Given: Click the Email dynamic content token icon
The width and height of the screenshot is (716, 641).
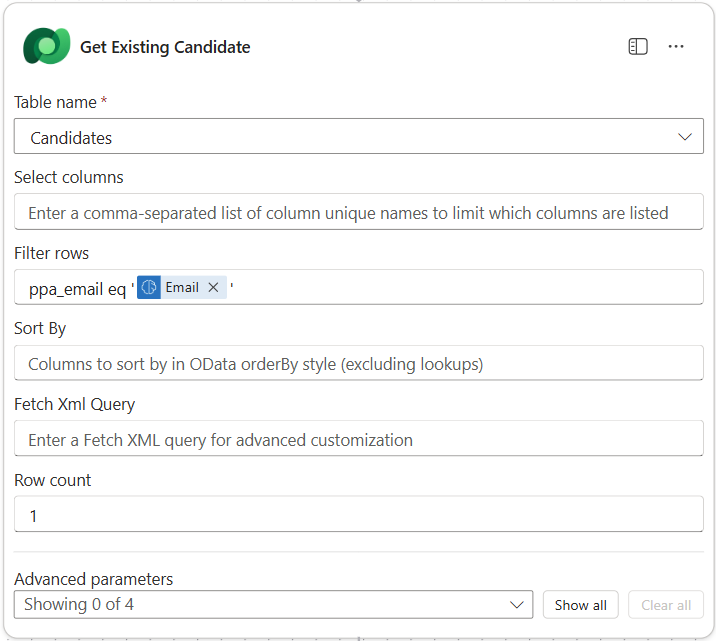Looking at the screenshot, I should pyautogui.click(x=149, y=288).
